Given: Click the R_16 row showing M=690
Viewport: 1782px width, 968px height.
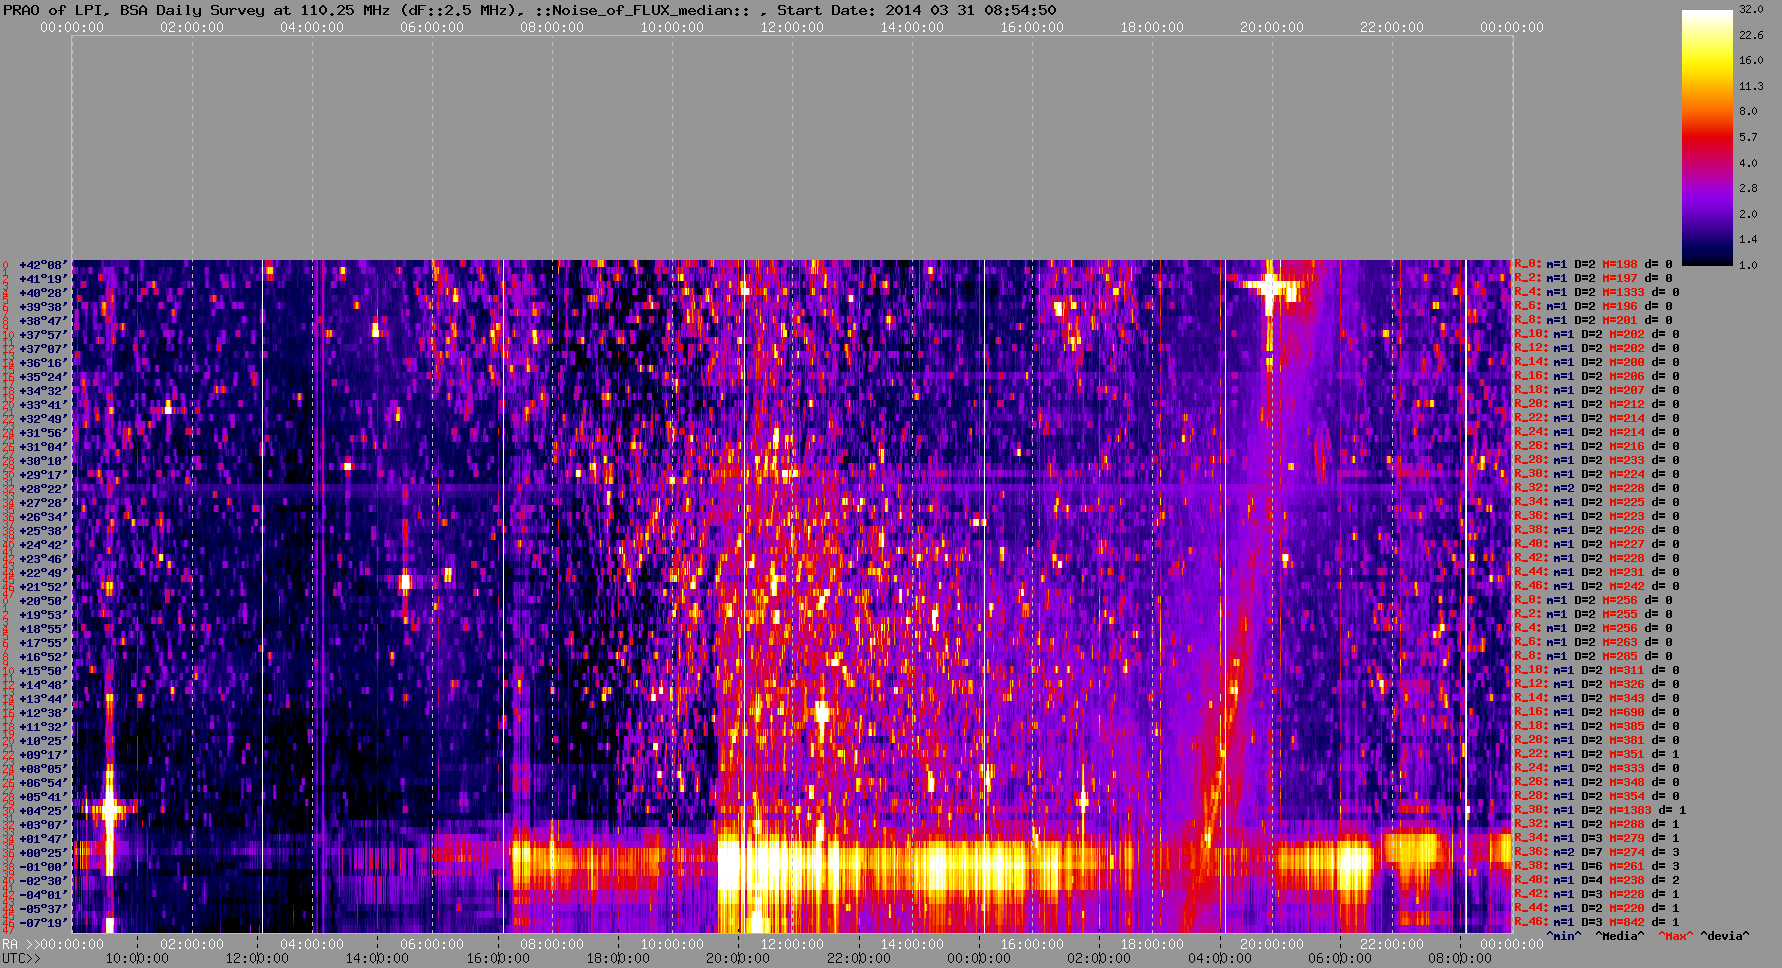Looking at the screenshot, I should click(x=1596, y=713).
